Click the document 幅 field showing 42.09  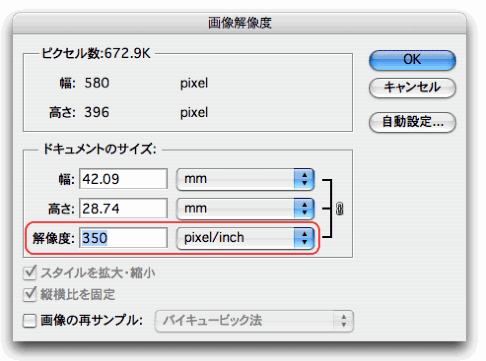[x=123, y=179]
